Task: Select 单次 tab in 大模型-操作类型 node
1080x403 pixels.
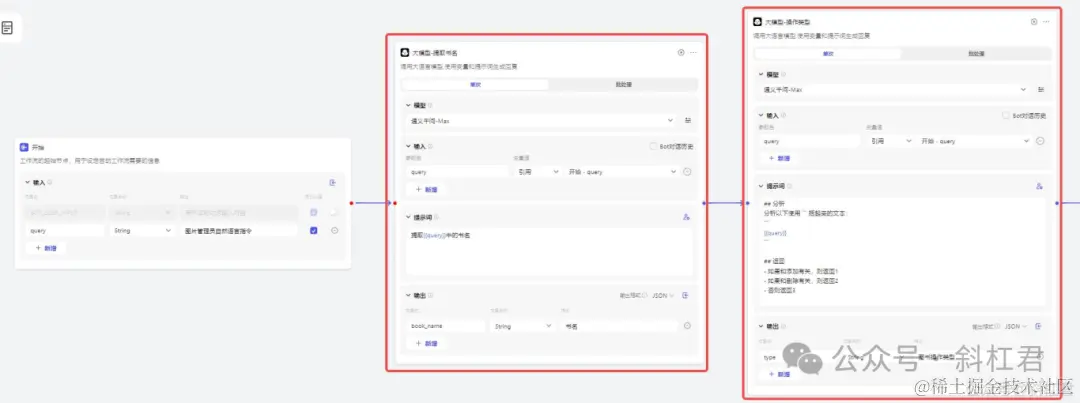Action: point(828,54)
